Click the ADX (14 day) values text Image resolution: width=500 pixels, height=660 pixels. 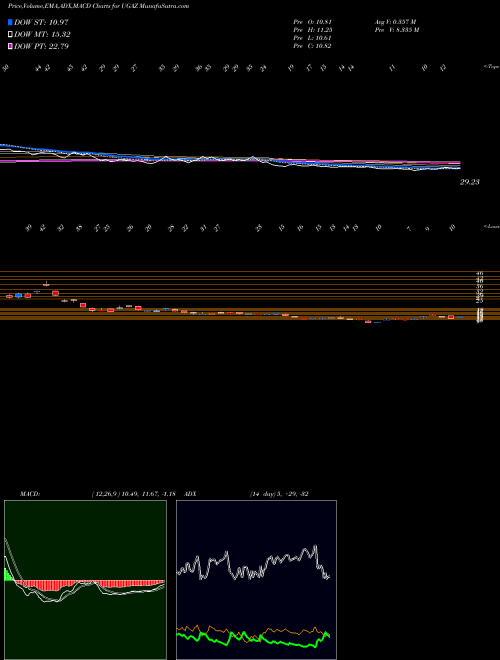279,494
